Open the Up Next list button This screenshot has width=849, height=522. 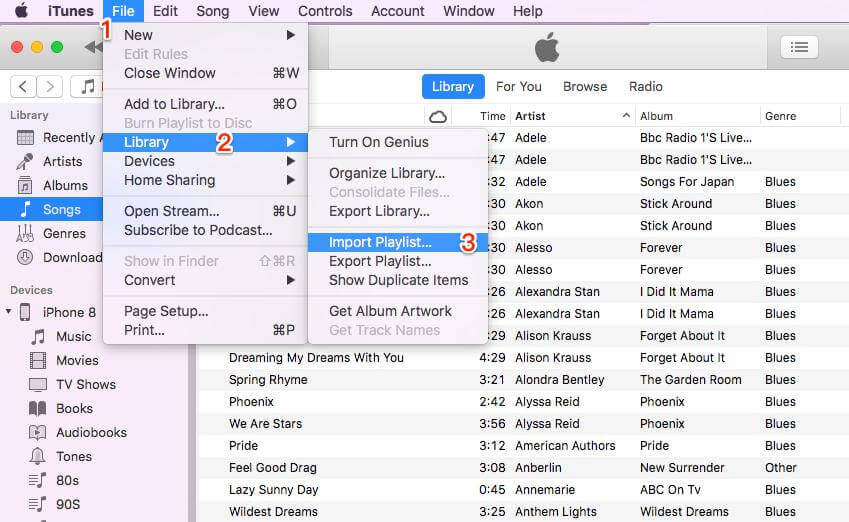(x=799, y=48)
